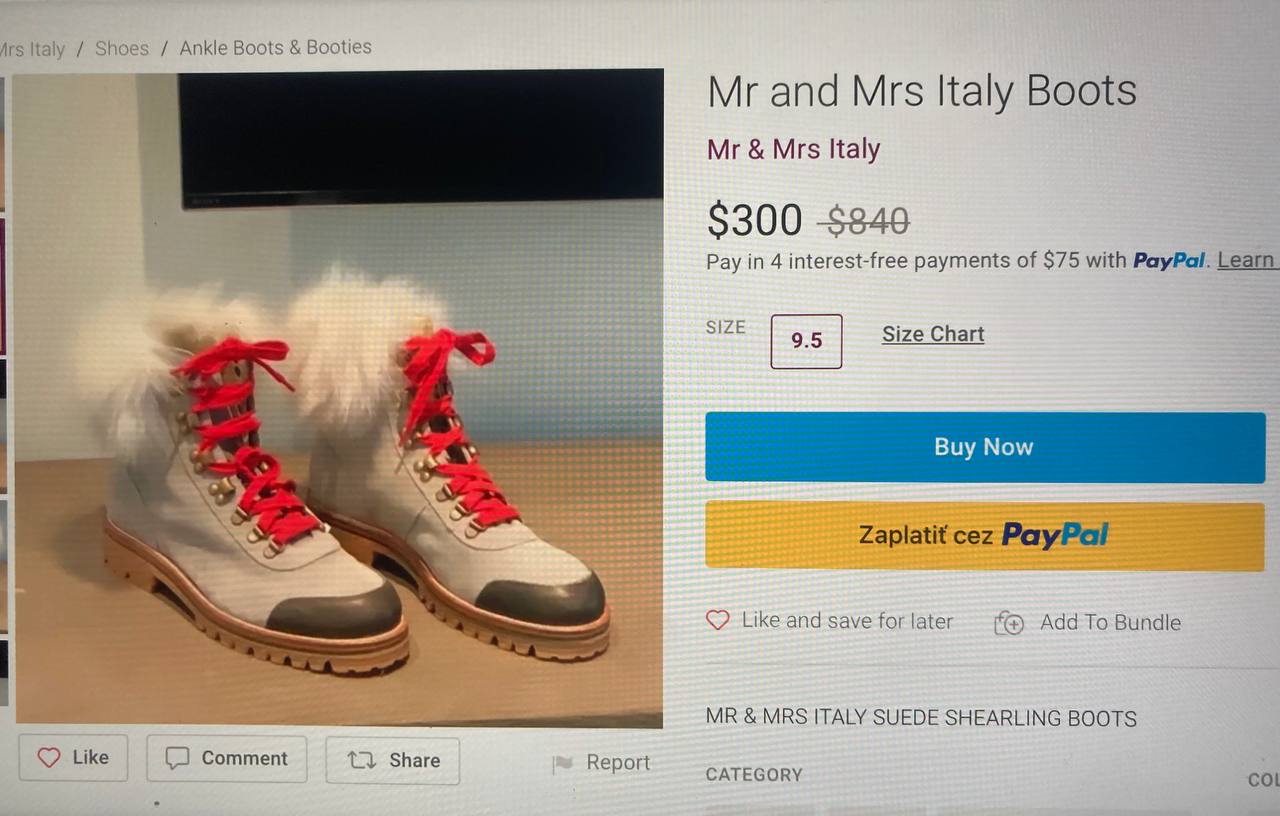Click the Like and save for later text
Screen dimensions: 1280x816
coord(847,621)
